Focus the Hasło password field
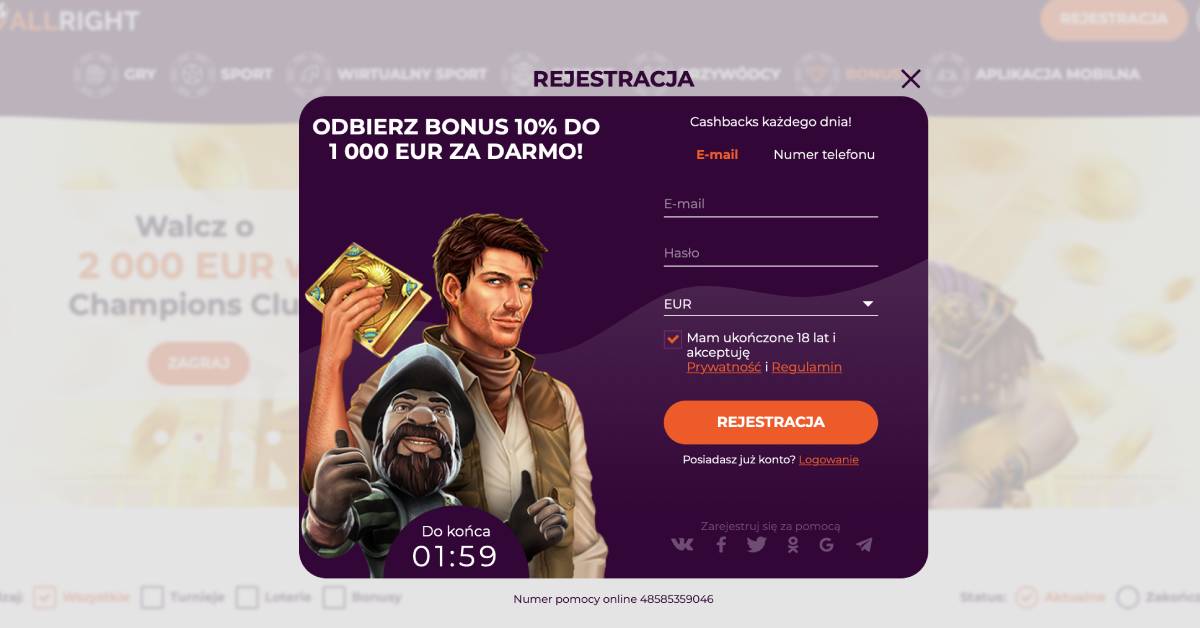Image resolution: width=1200 pixels, height=628 pixels. click(770, 253)
